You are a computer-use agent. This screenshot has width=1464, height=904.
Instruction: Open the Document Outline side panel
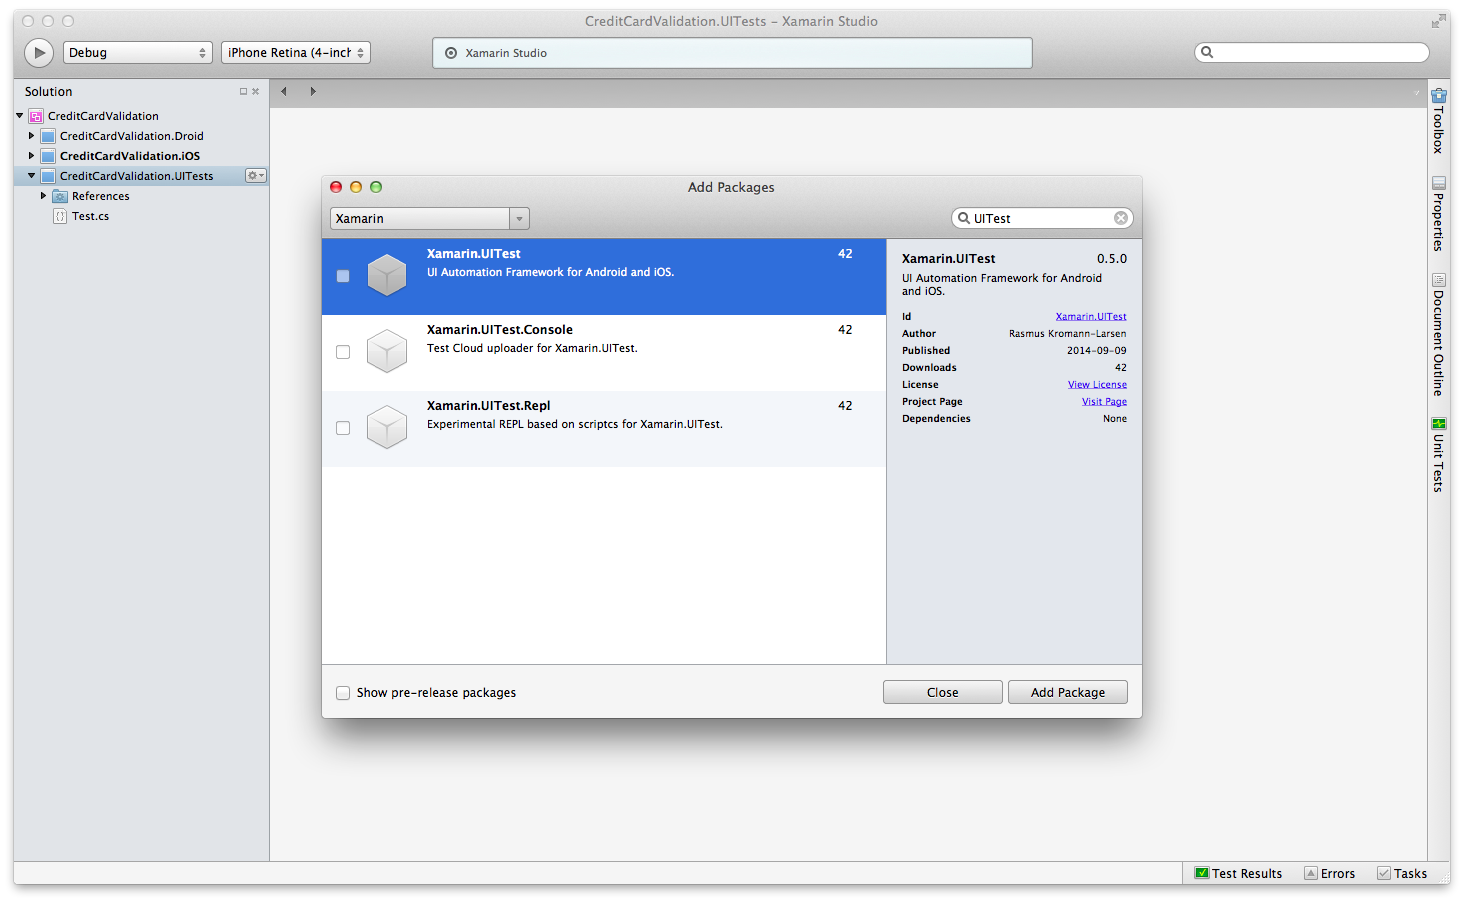point(1438,335)
